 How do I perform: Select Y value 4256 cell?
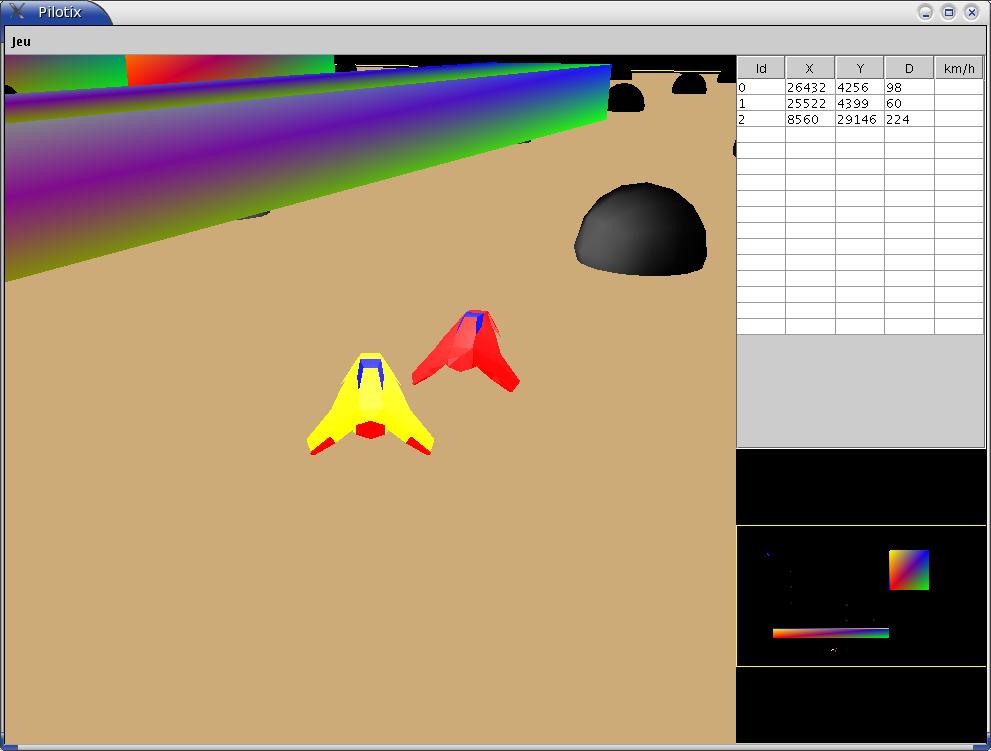pyautogui.click(x=860, y=87)
